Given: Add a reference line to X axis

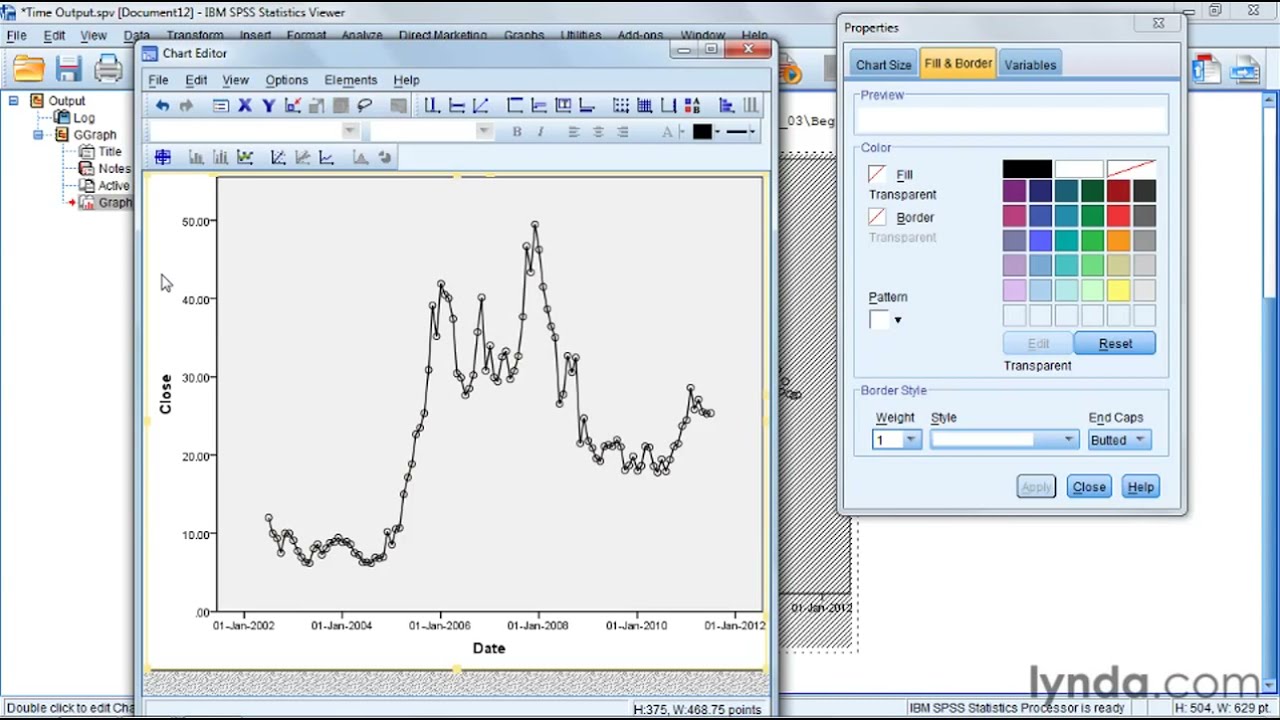Looking at the screenshot, I should [x=432, y=106].
